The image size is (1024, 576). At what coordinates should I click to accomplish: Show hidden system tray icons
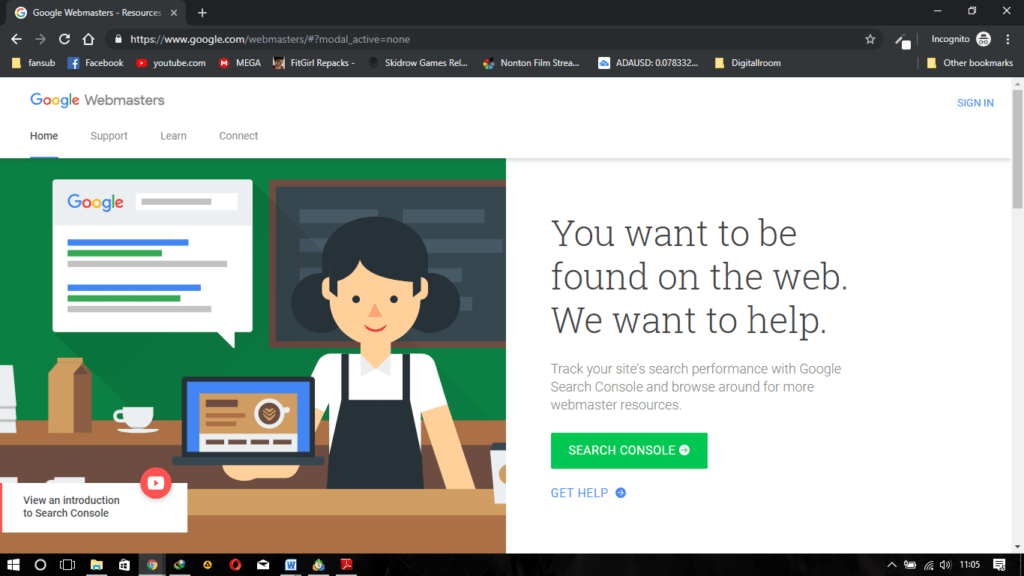point(891,565)
